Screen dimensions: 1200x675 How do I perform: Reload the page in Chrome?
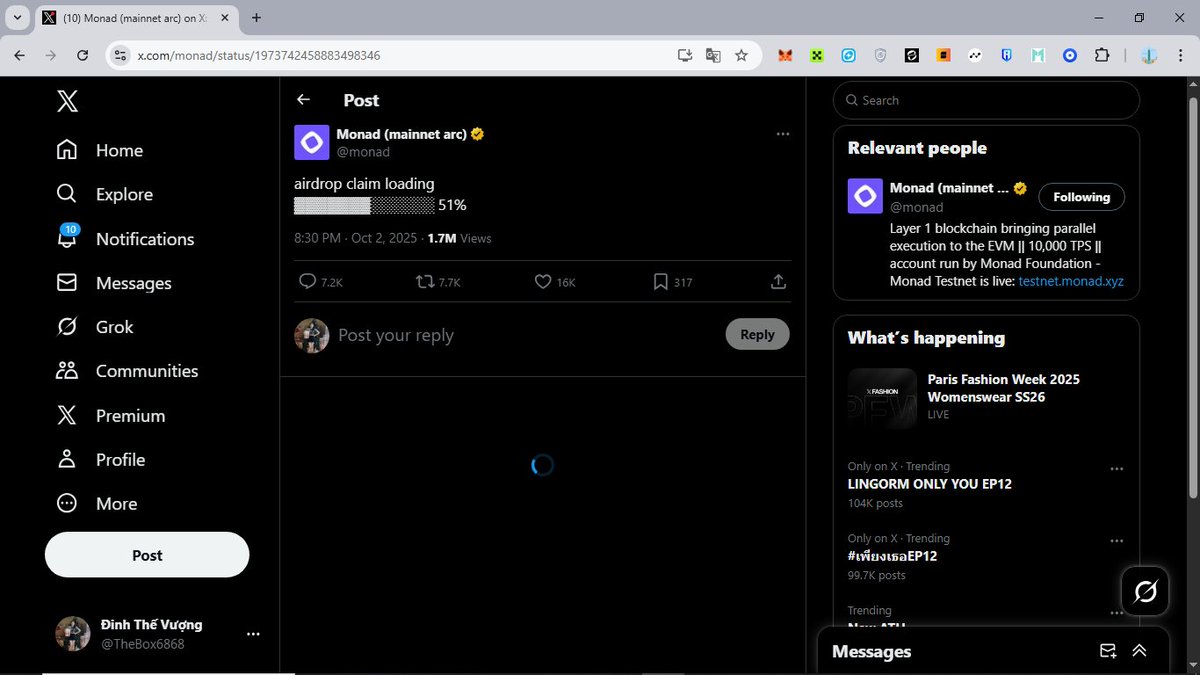click(x=82, y=55)
